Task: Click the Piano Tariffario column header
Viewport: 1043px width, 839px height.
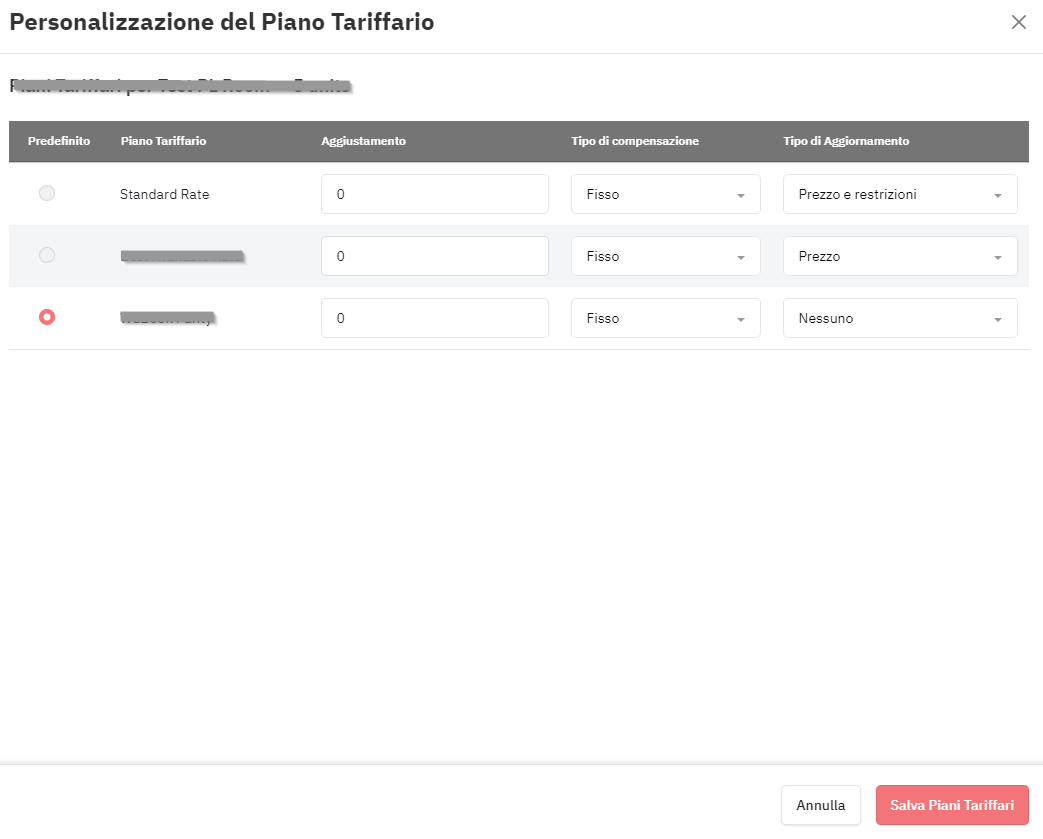Action: (x=163, y=141)
